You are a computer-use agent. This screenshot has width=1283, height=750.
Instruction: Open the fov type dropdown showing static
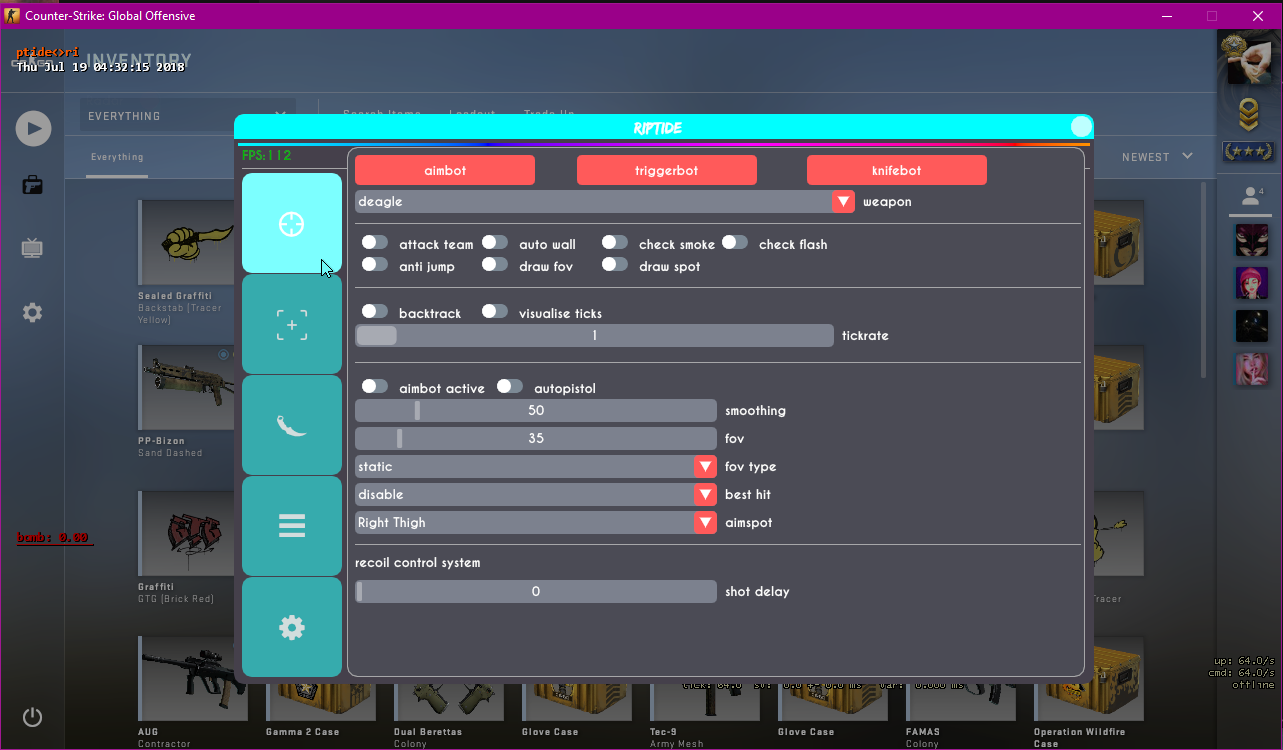(536, 466)
